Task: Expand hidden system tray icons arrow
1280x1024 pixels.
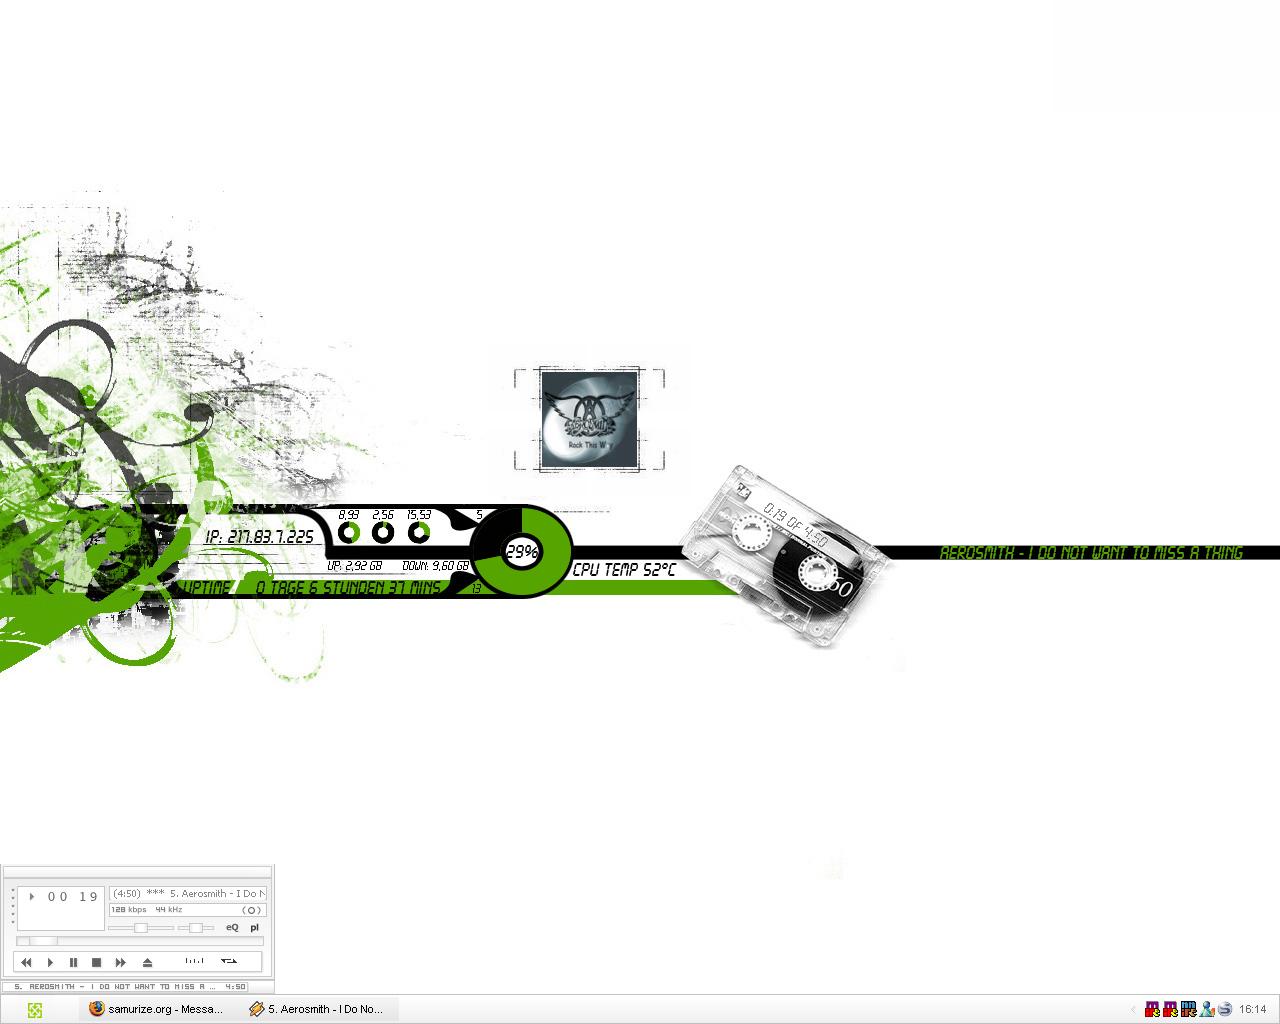Action: coord(1133,1009)
